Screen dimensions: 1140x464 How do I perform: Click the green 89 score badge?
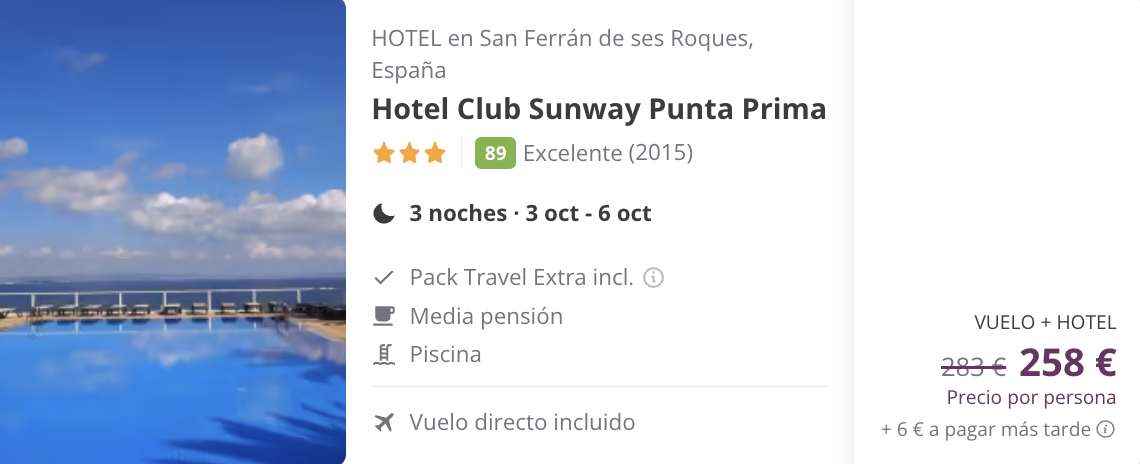click(495, 154)
